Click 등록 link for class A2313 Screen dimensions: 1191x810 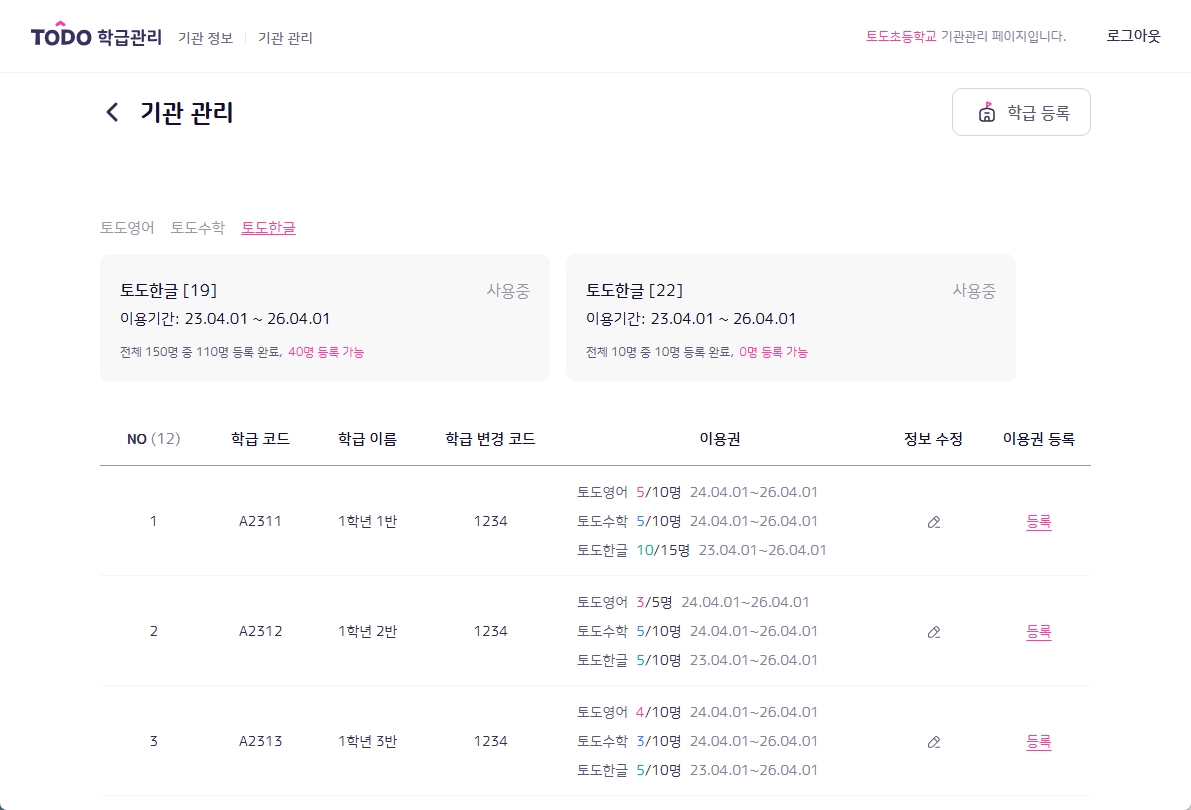point(1038,742)
